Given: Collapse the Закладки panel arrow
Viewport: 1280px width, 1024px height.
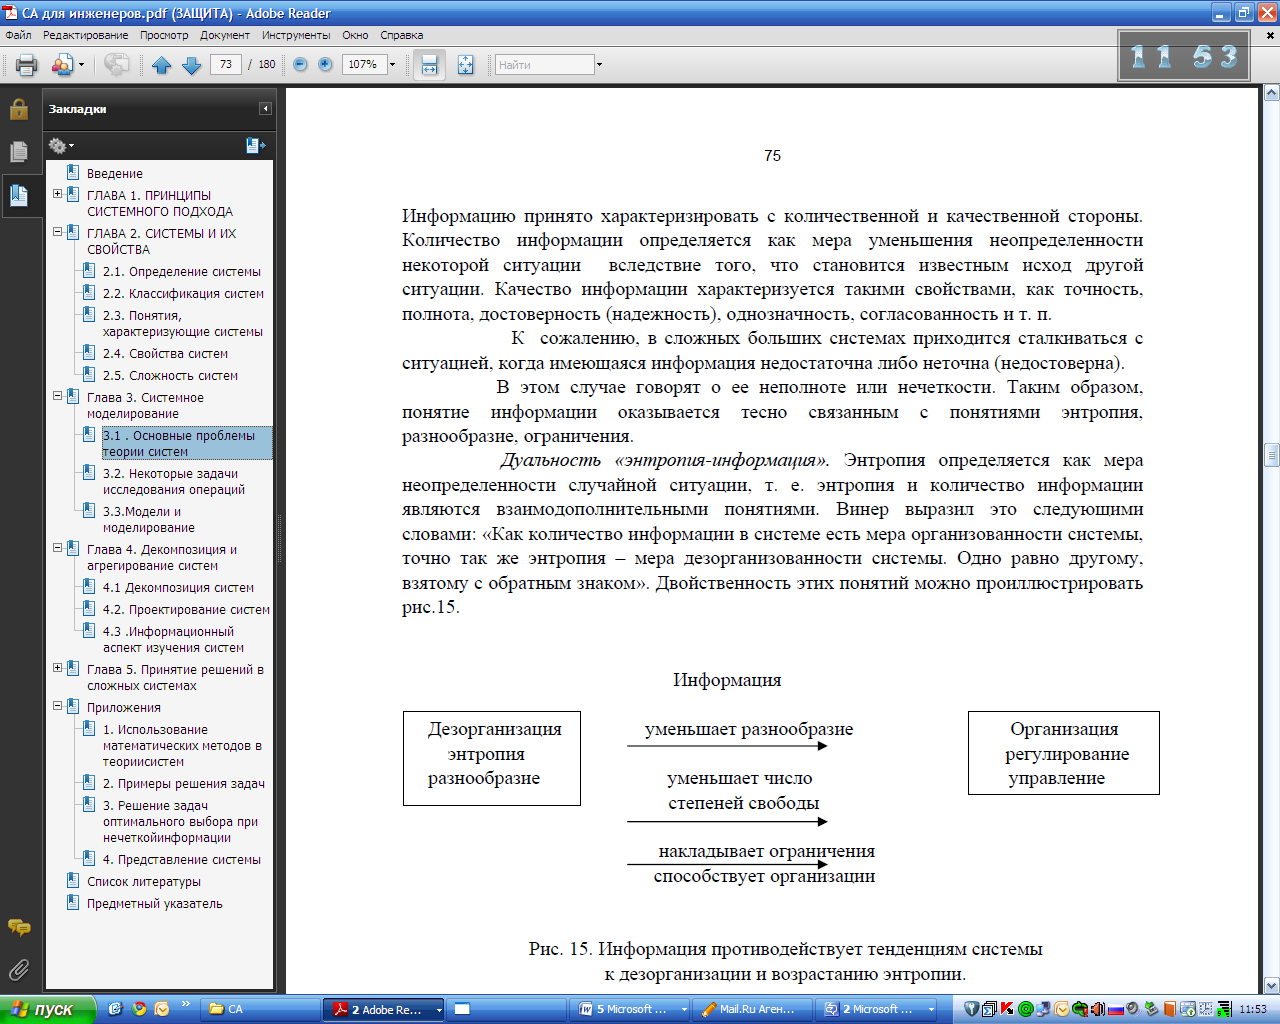Looking at the screenshot, I should click(265, 109).
